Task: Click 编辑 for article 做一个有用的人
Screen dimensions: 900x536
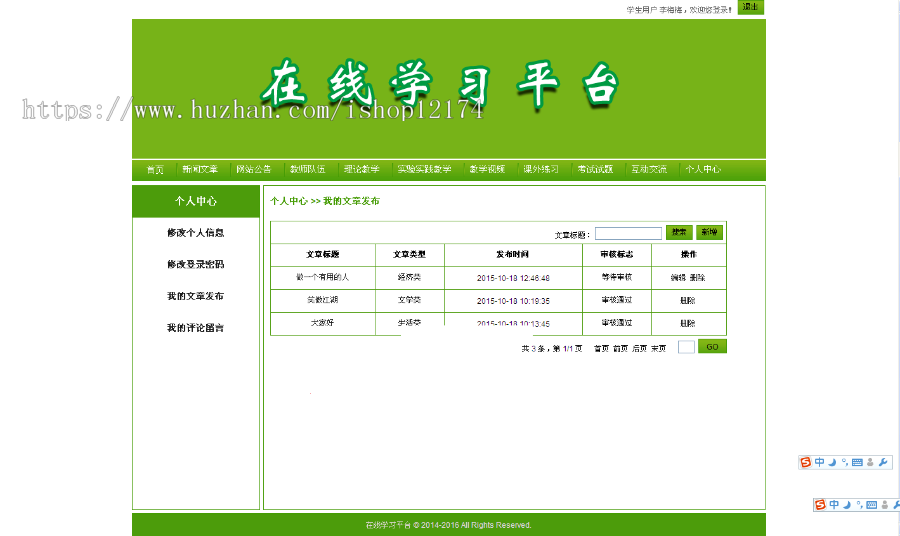Action: point(678,277)
